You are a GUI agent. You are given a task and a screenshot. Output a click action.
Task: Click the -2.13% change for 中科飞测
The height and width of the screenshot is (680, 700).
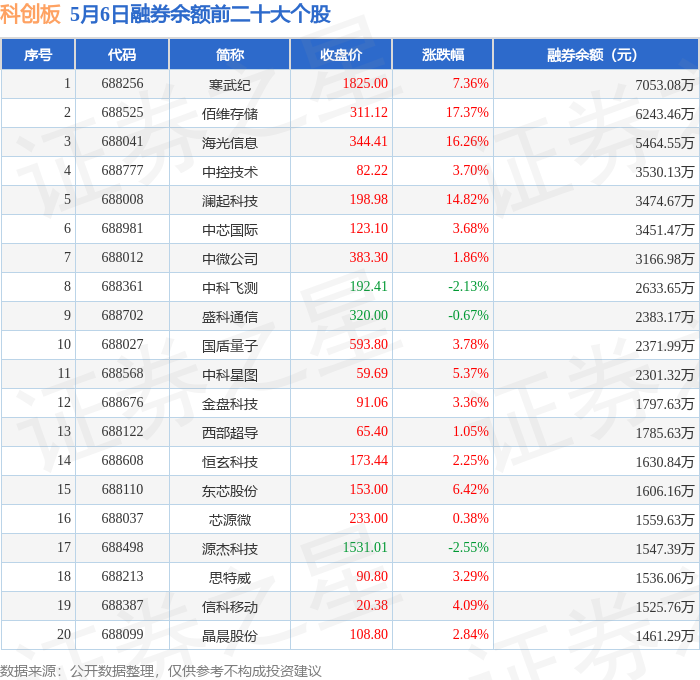468,286
